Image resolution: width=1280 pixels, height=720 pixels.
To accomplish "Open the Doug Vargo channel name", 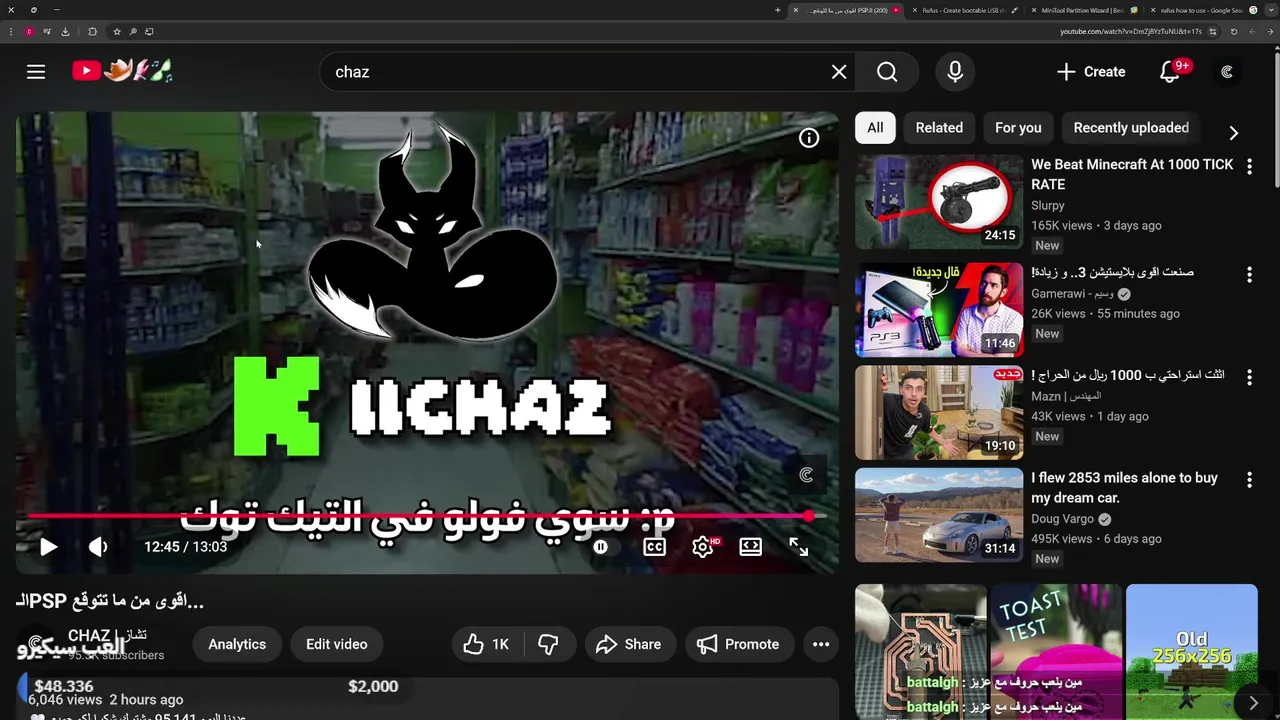I will coord(1063,520).
